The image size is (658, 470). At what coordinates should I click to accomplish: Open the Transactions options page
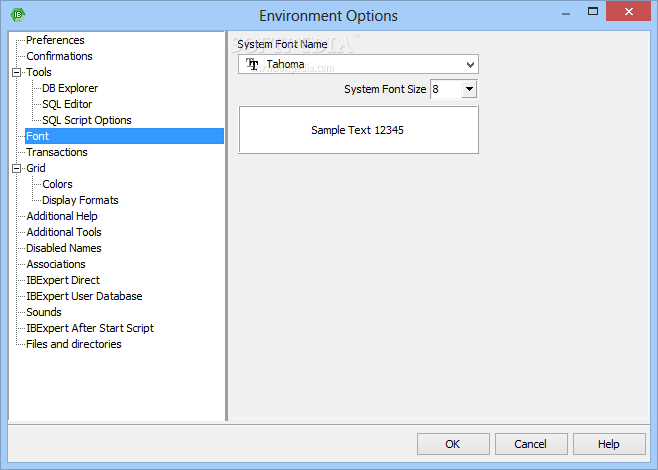[x=57, y=152]
